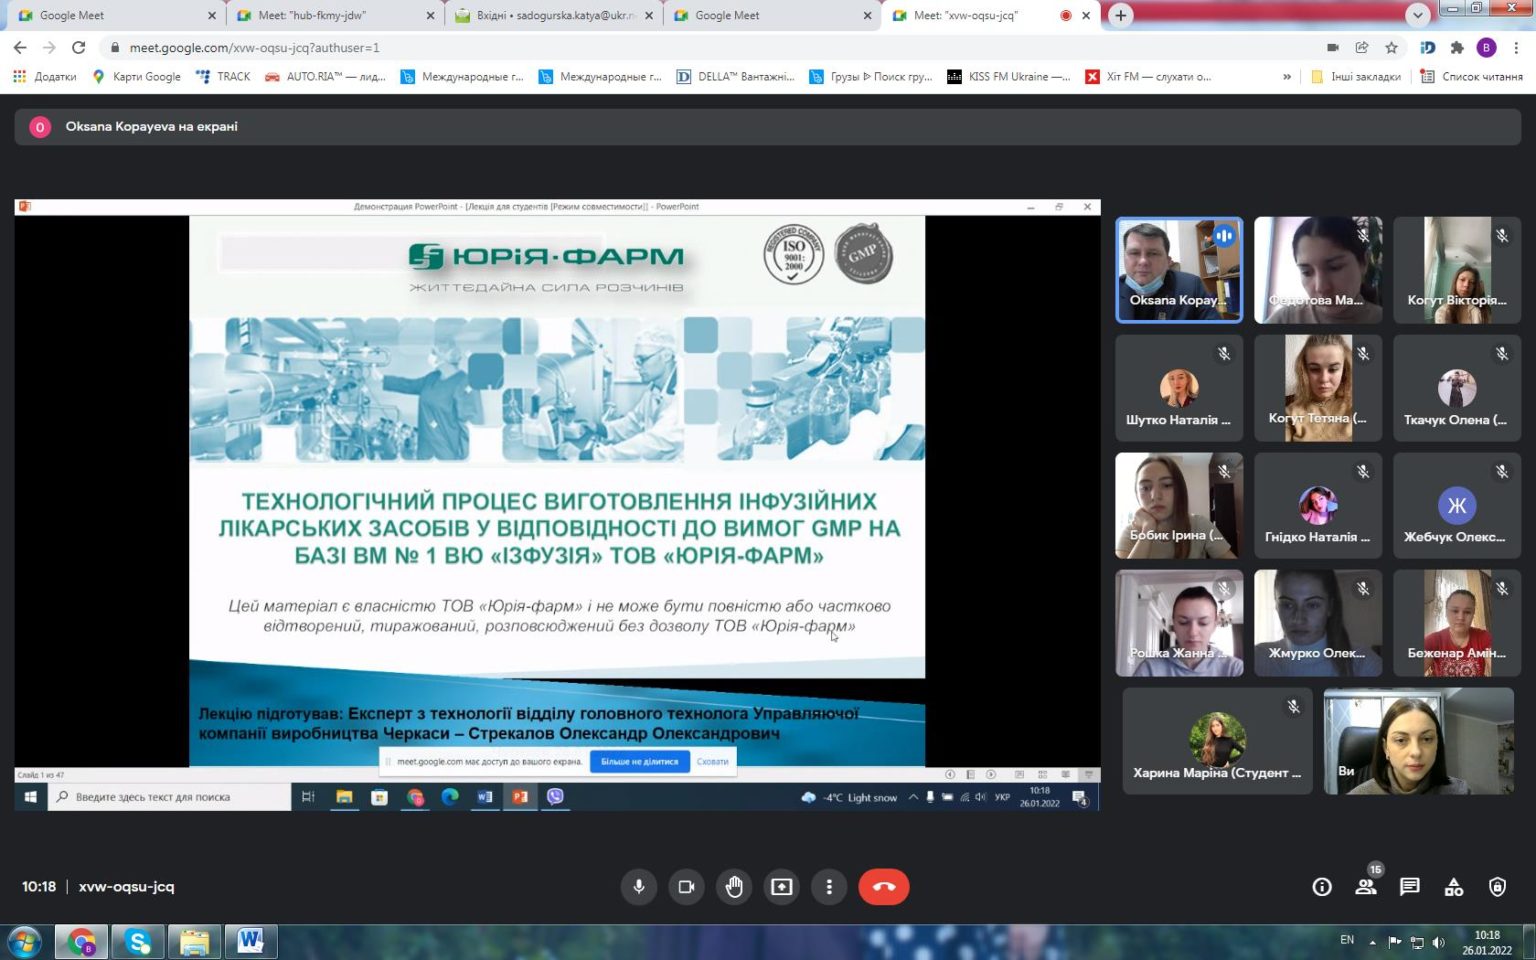Click the address bar URL field
The image size is (1536, 960).
[700, 47]
